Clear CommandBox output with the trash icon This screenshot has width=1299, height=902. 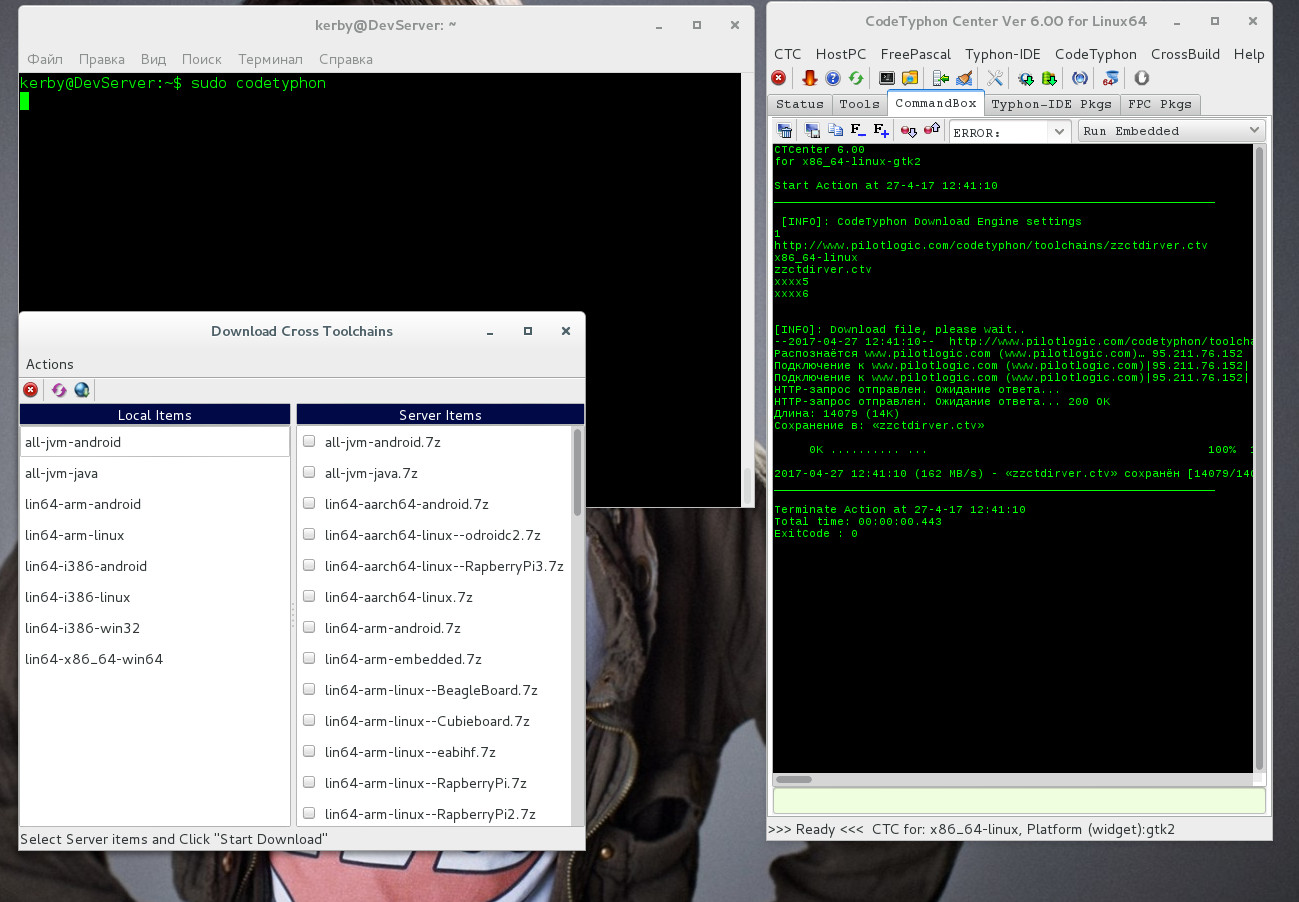coord(785,130)
